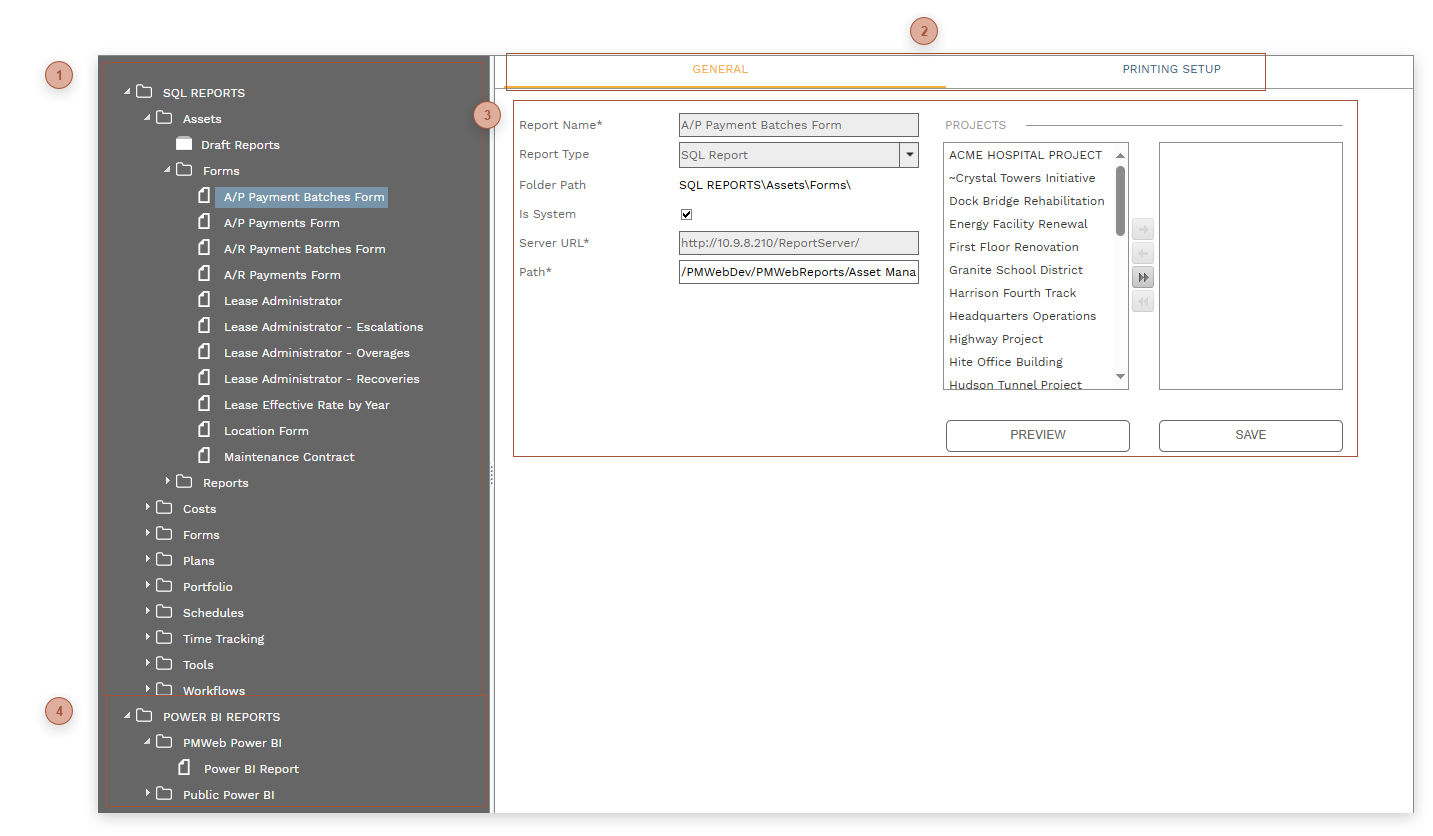Viewport: 1433px width, 836px height.
Task: Click the add-all projects double-arrow icon
Action: (1143, 277)
